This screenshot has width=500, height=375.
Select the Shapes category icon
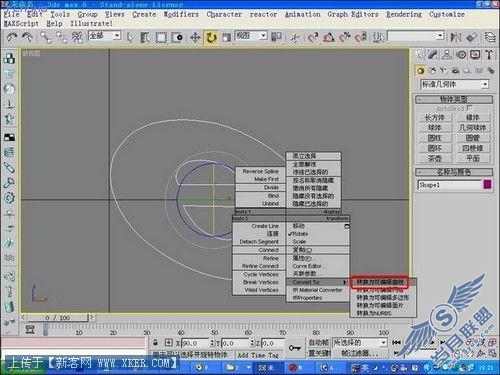[x=433, y=71]
